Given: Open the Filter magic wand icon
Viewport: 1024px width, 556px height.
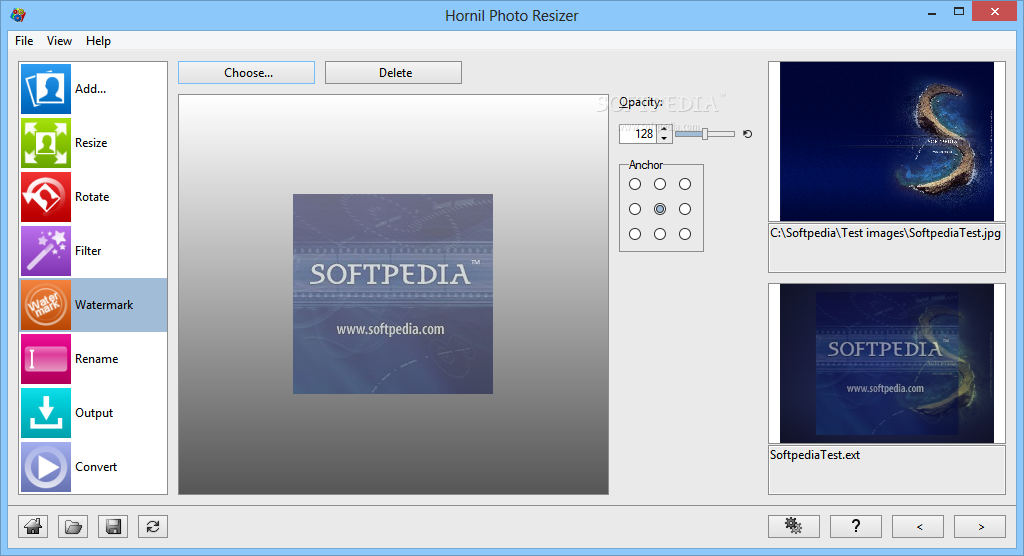Looking at the screenshot, I should click(46, 251).
